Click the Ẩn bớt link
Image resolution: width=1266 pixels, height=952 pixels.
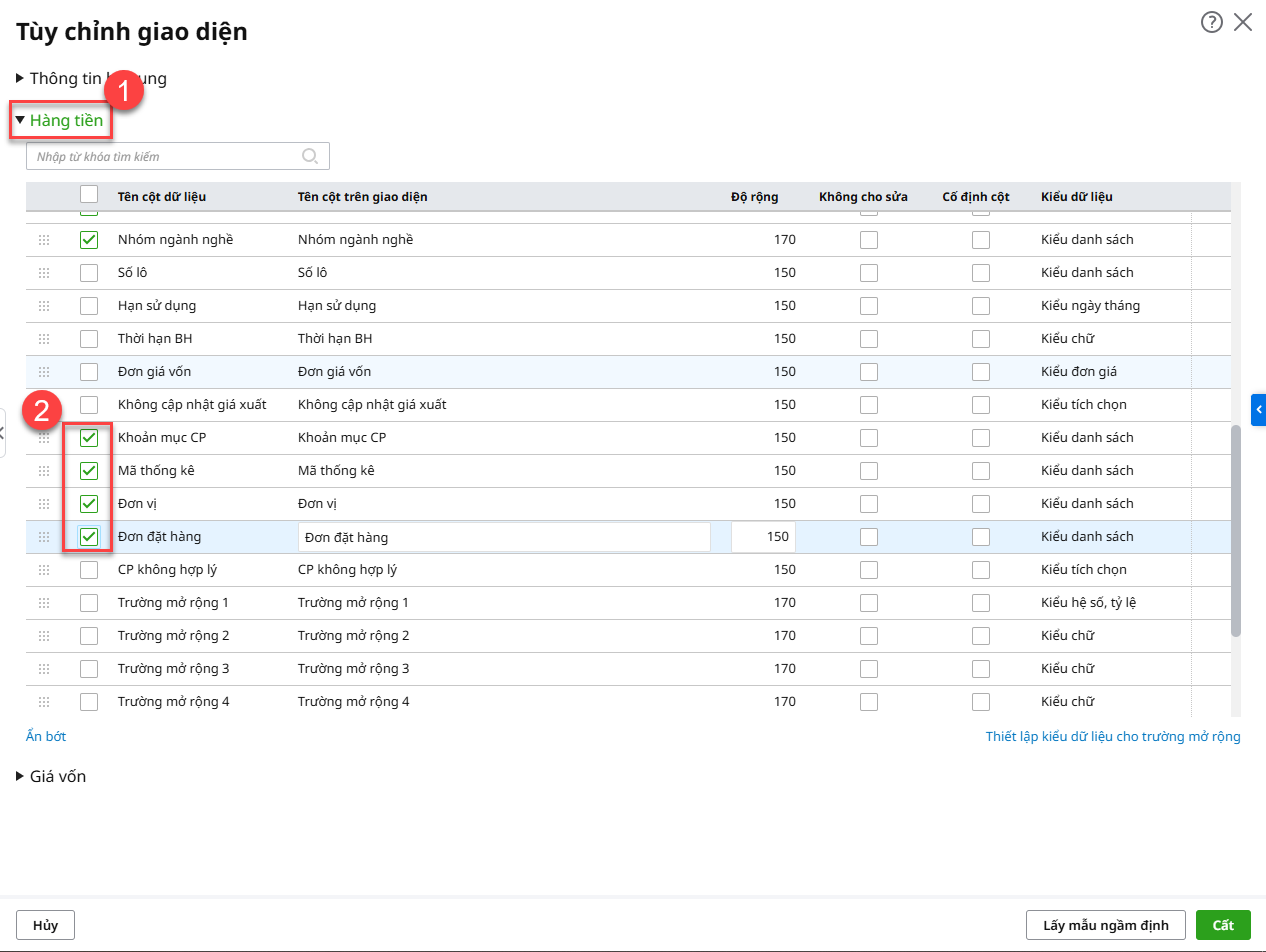[46, 737]
